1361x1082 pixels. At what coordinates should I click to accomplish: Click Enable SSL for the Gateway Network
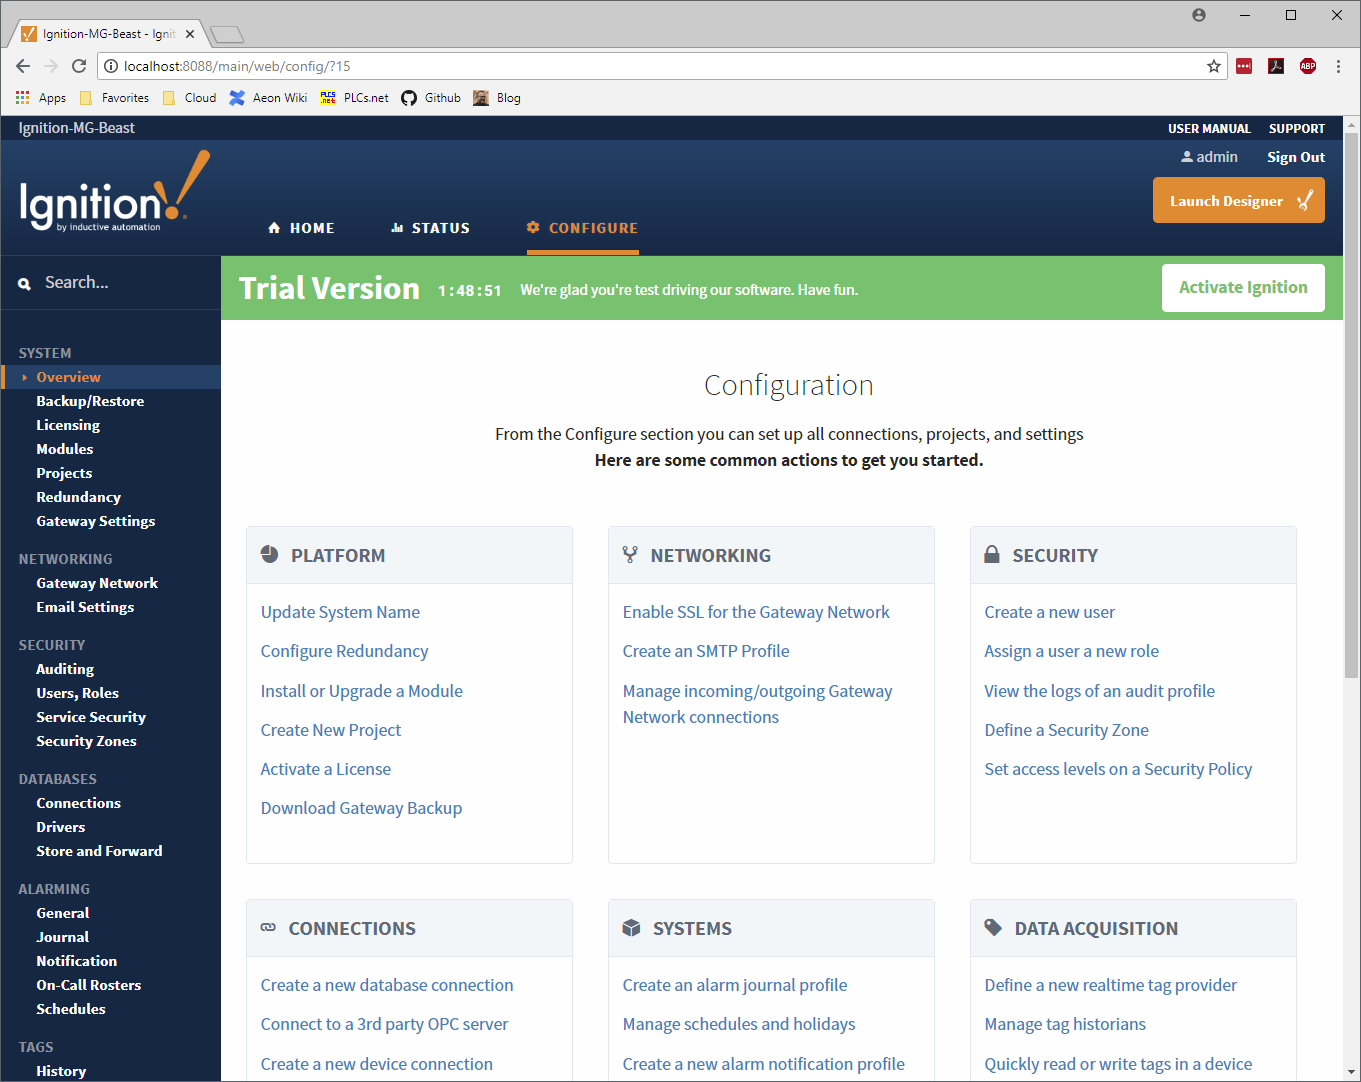pyautogui.click(x=756, y=612)
